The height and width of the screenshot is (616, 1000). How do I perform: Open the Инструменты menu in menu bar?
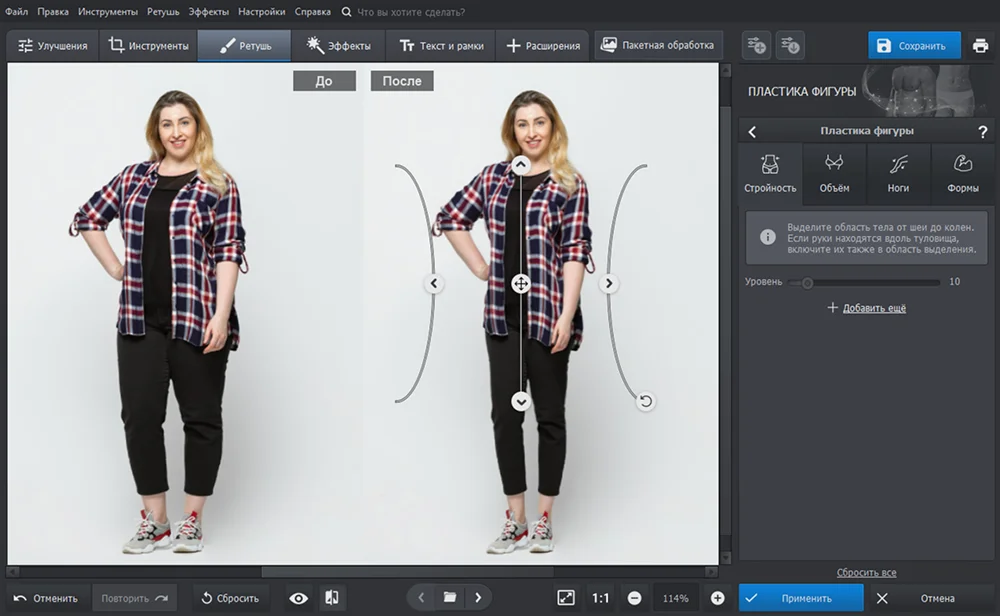108,11
